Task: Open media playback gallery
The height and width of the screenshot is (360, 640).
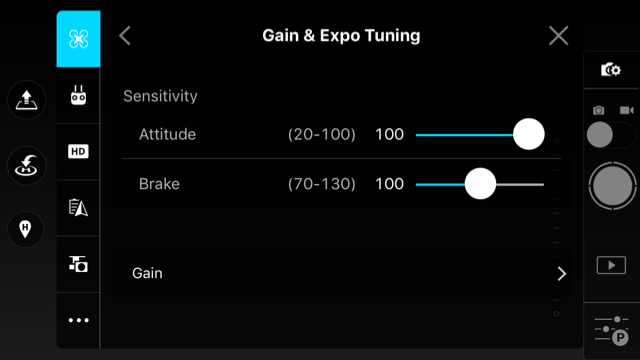Action: pyautogui.click(x=611, y=265)
